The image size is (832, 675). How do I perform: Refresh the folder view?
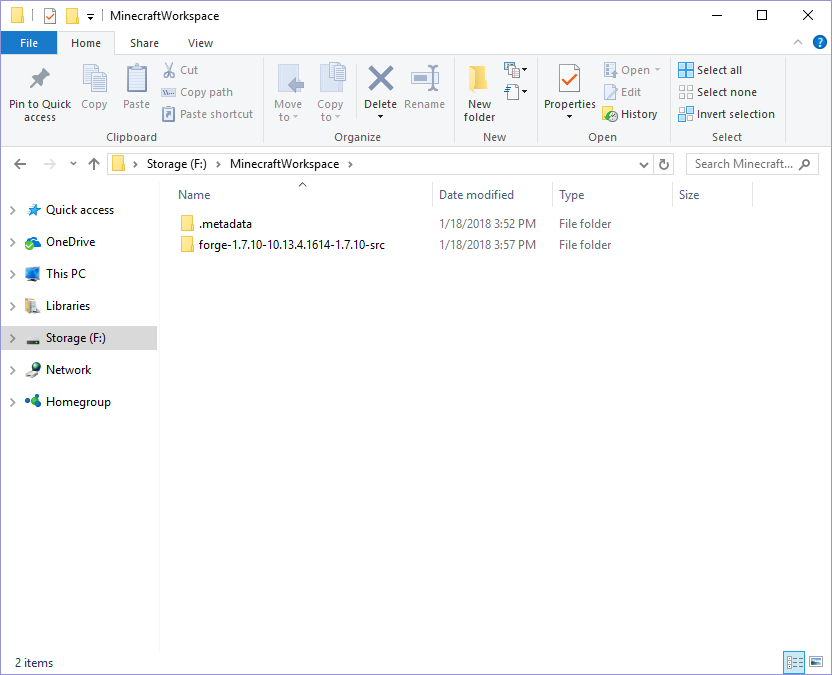[x=664, y=165]
